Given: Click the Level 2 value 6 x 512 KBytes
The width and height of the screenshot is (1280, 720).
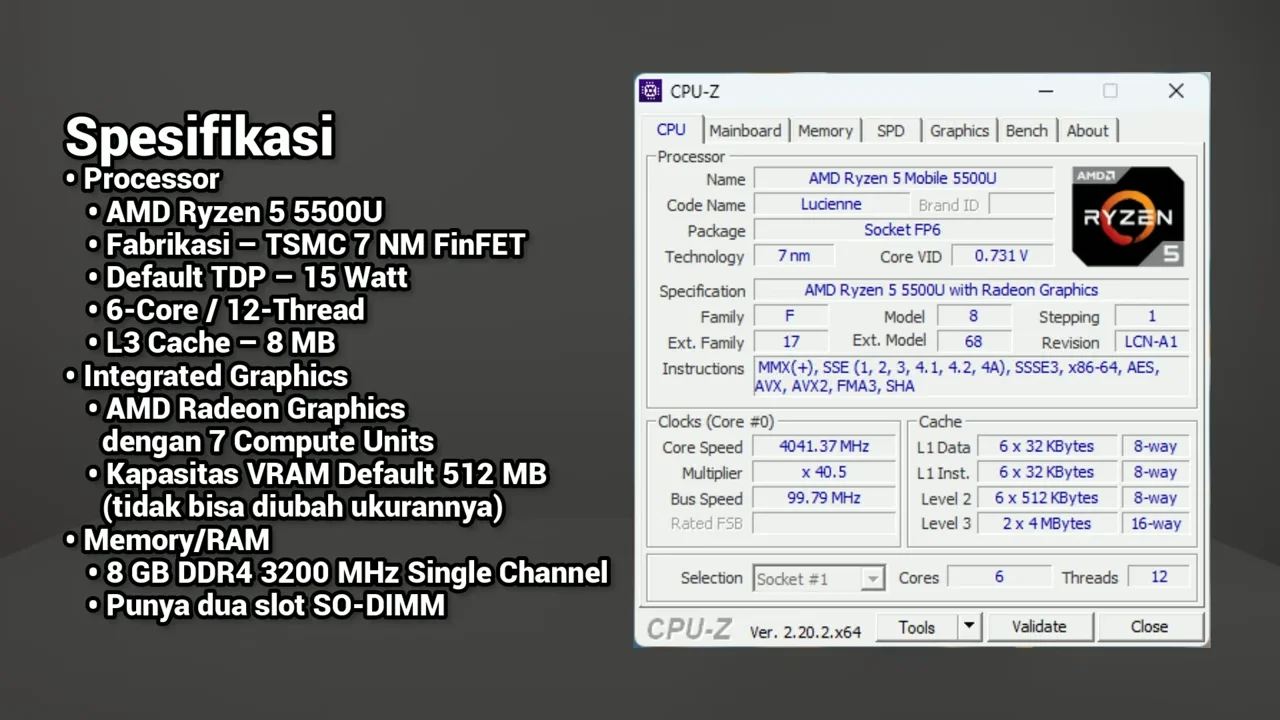Looking at the screenshot, I should [1046, 498].
